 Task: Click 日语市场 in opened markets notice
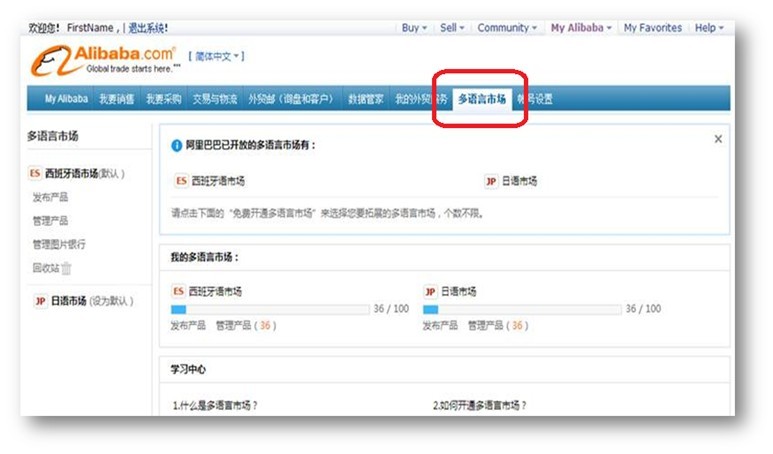(519, 181)
